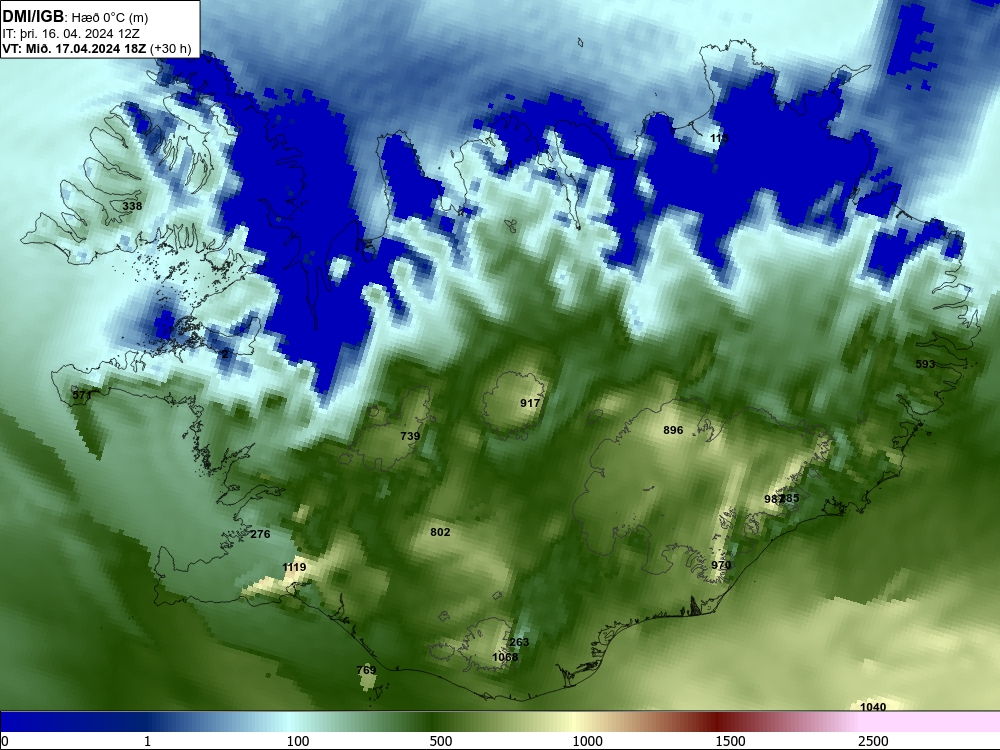Click the legend label 500
Viewport: 1000px width, 750px height.
[441, 741]
